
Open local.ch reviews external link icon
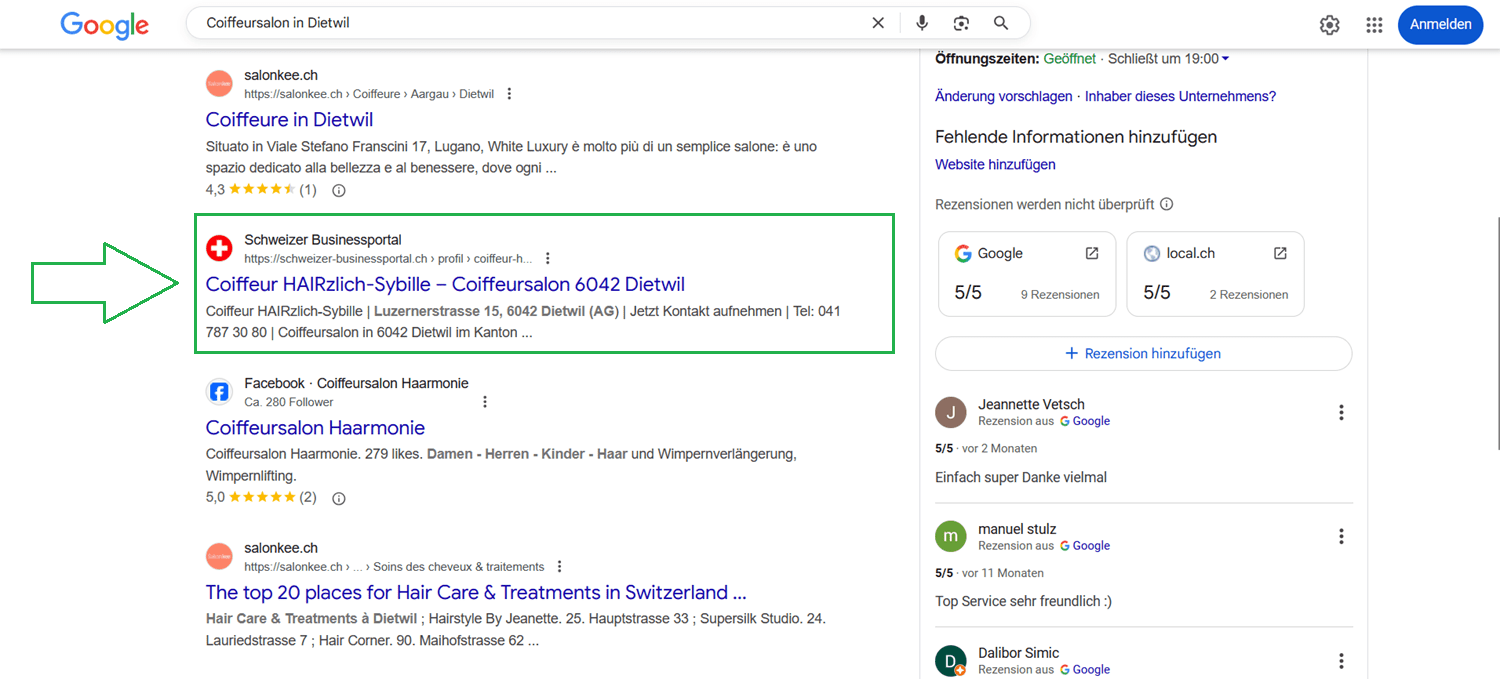click(x=1280, y=254)
